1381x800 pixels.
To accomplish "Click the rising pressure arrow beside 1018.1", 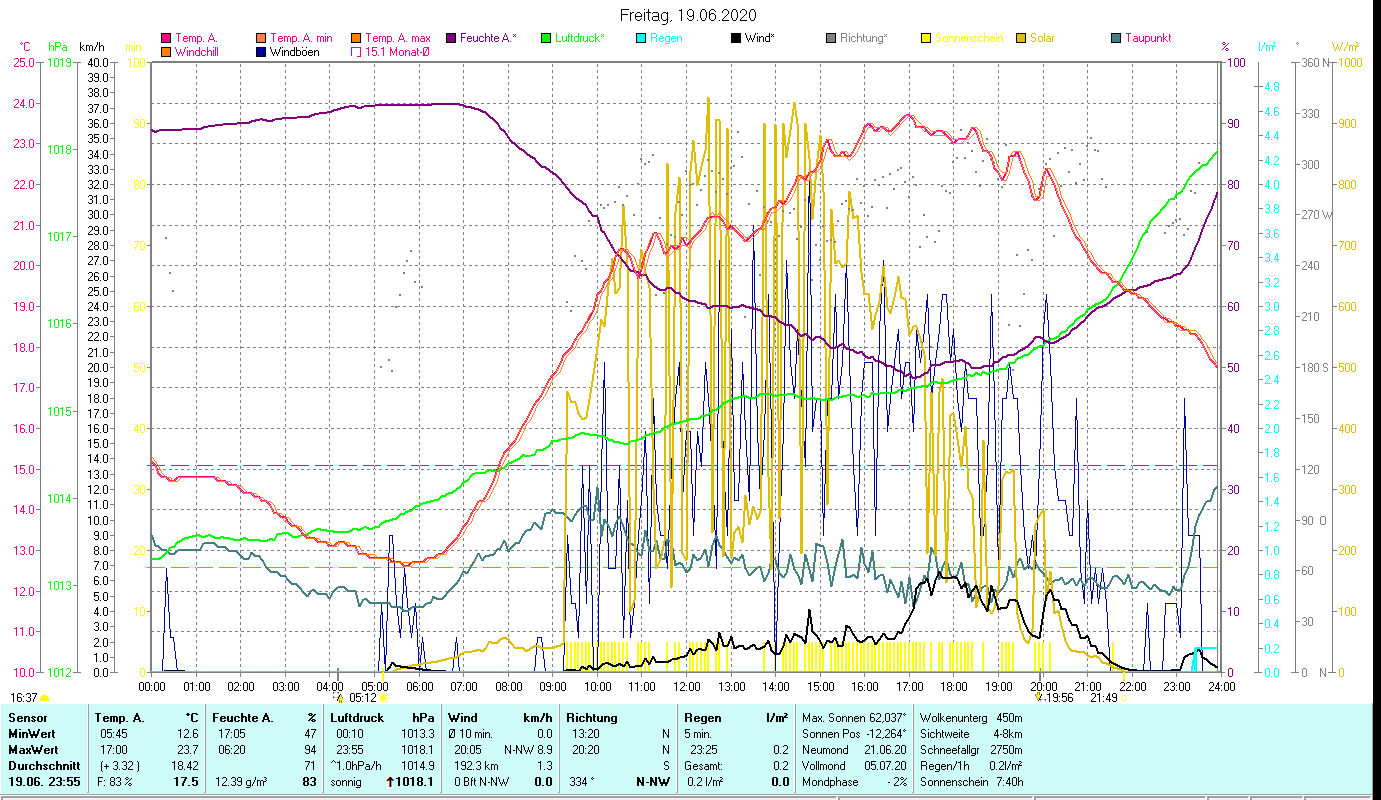I will (390, 782).
